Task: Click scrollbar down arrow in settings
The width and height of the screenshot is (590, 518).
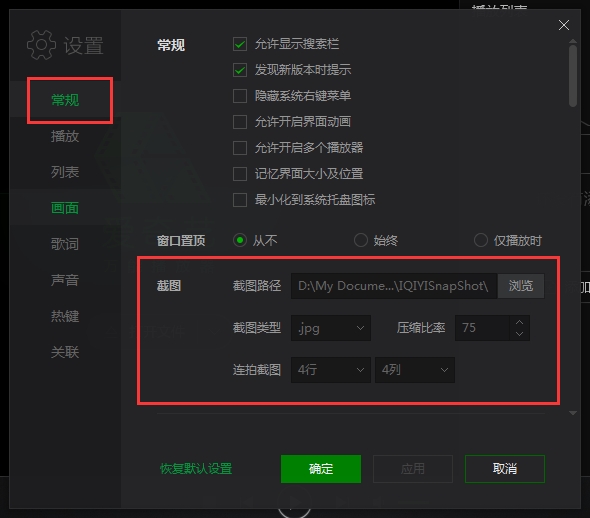Action: point(573,413)
